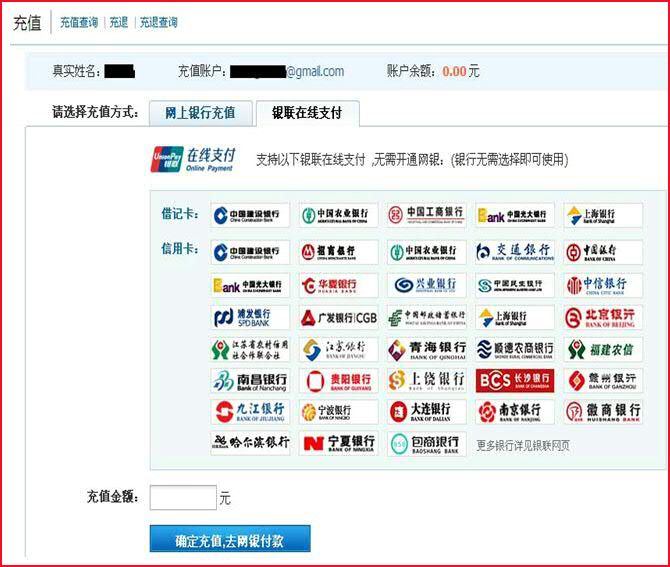
Task: Select 浦发银行 SPD Bank logo
Action: 250,317
